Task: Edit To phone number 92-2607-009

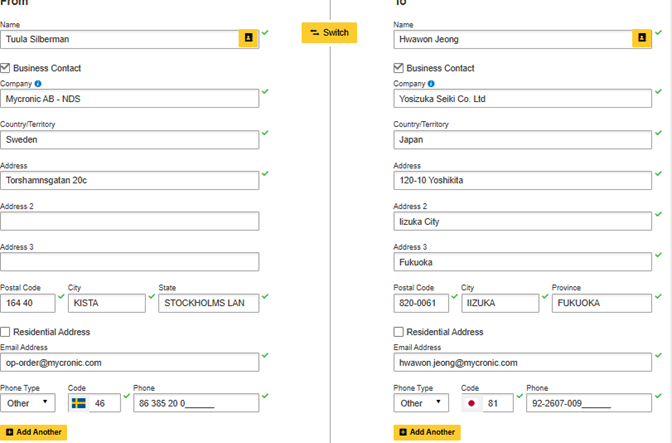Action: tap(589, 403)
